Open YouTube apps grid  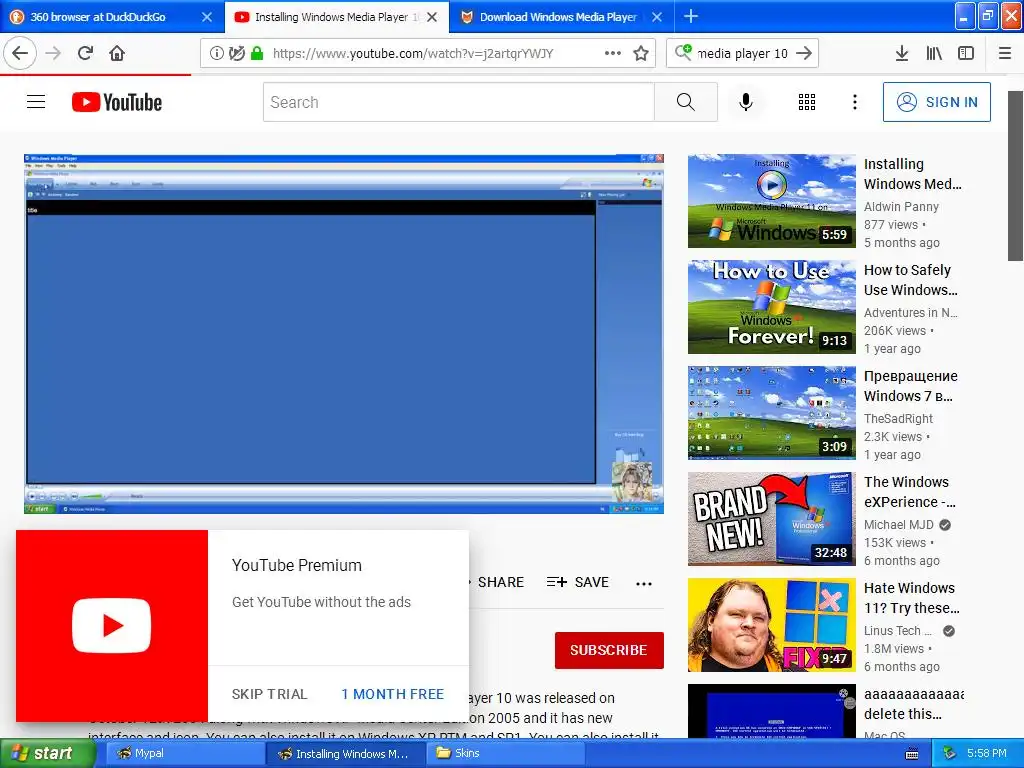point(807,102)
